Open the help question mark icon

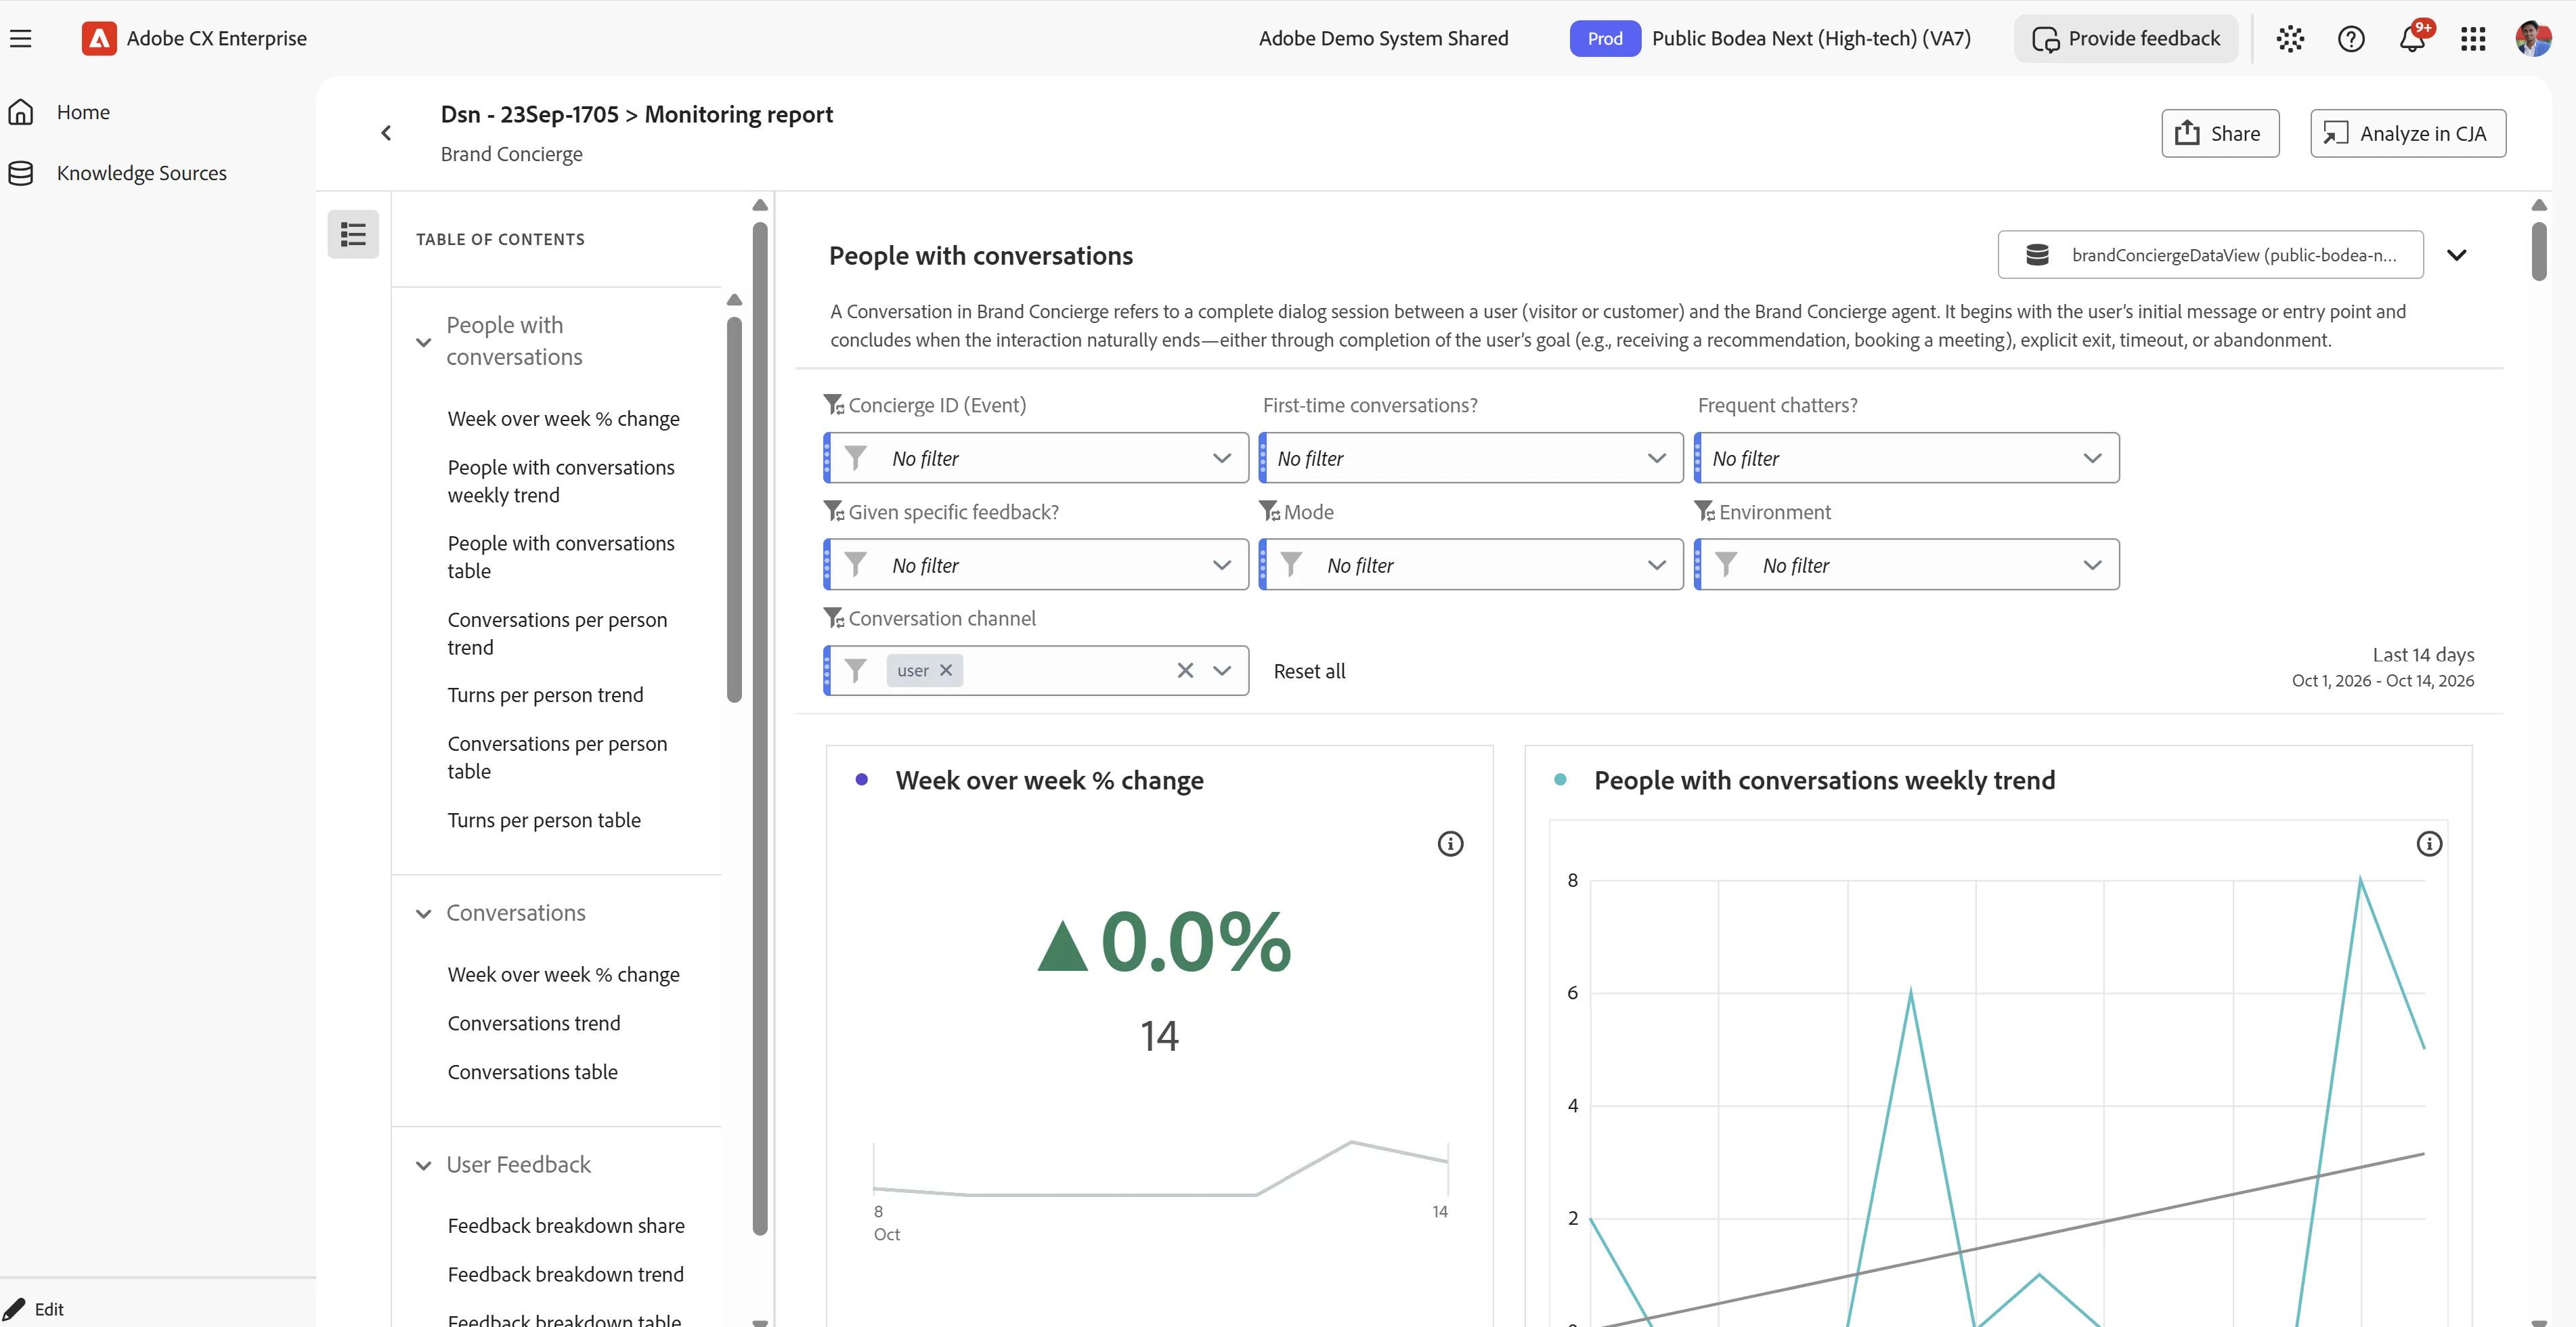[2351, 38]
